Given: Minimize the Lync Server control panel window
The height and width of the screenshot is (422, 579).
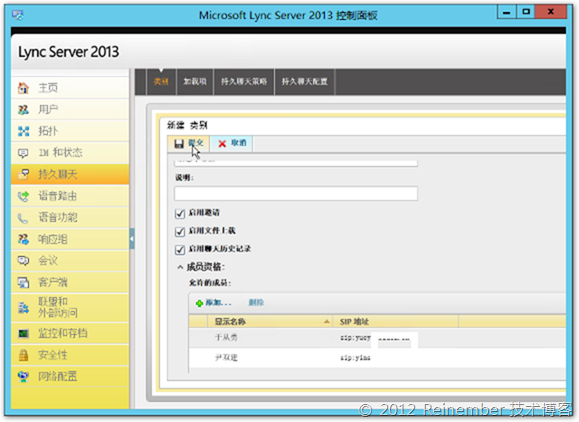Looking at the screenshot, I should coord(507,12).
